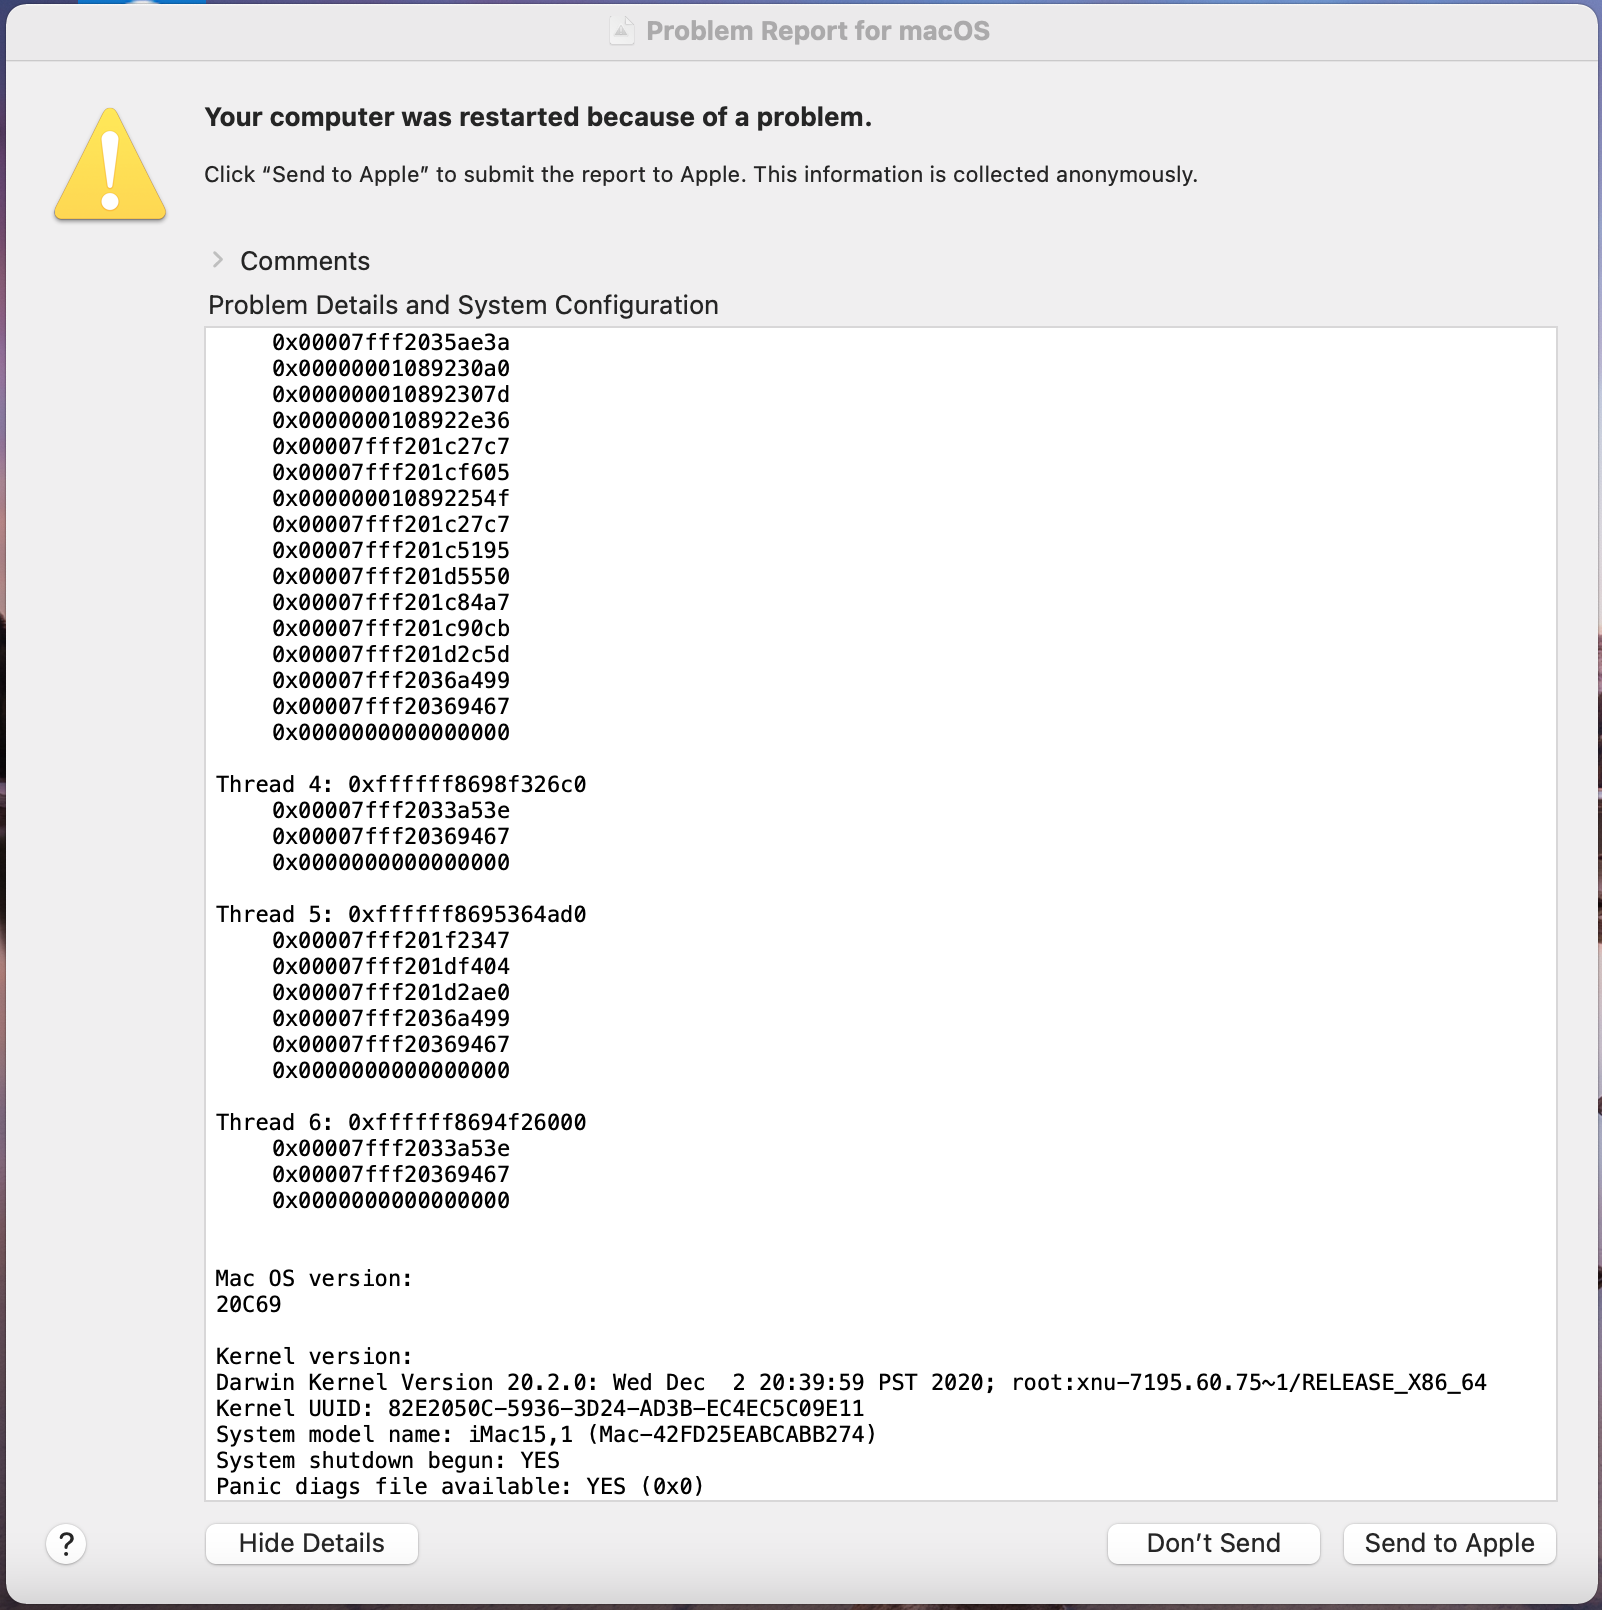Choose Don't Send
1602x1610 pixels.
pyautogui.click(x=1213, y=1543)
